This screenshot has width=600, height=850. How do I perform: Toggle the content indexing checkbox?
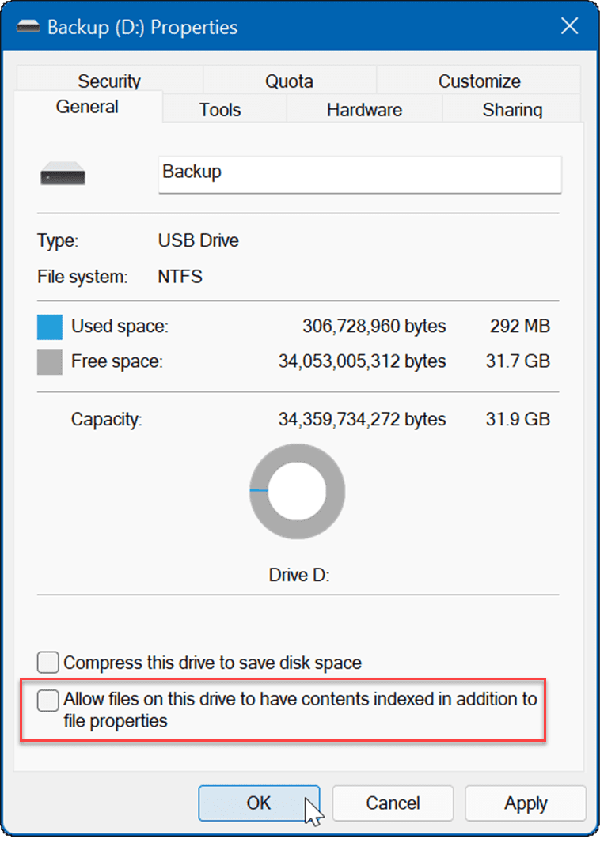(x=48, y=700)
